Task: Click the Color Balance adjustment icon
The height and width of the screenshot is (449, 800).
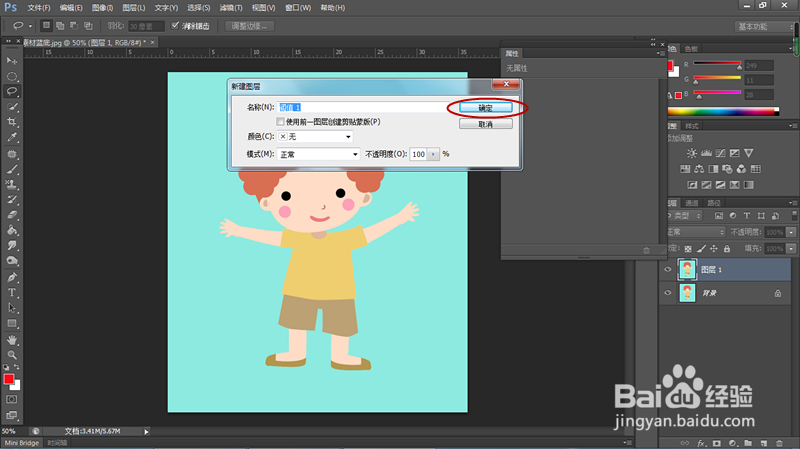Action: [x=699, y=169]
